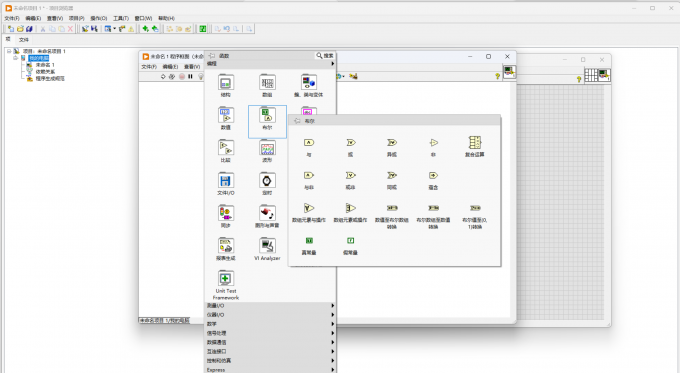The image size is (680, 373).
Task: Open View (查看) menu in Project Explorer
Action: pos(55,18)
